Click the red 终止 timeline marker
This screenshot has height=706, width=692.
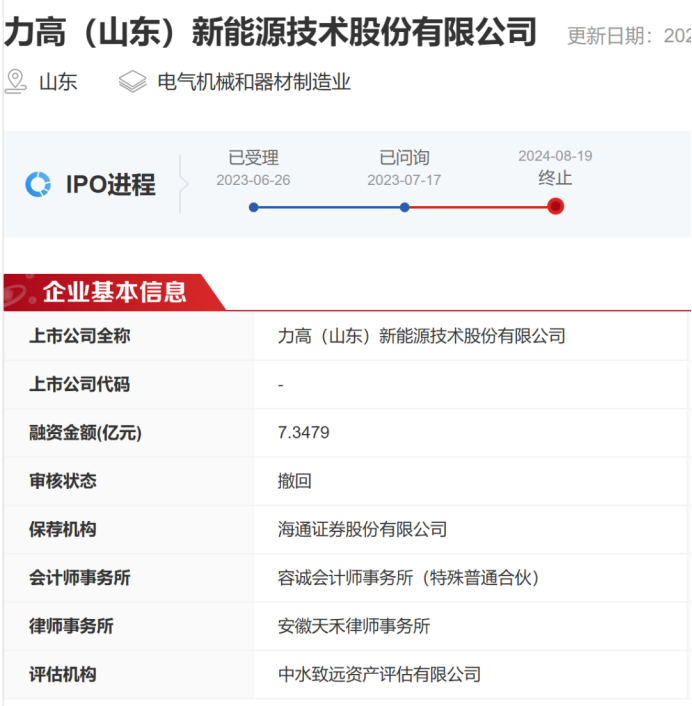(x=556, y=207)
